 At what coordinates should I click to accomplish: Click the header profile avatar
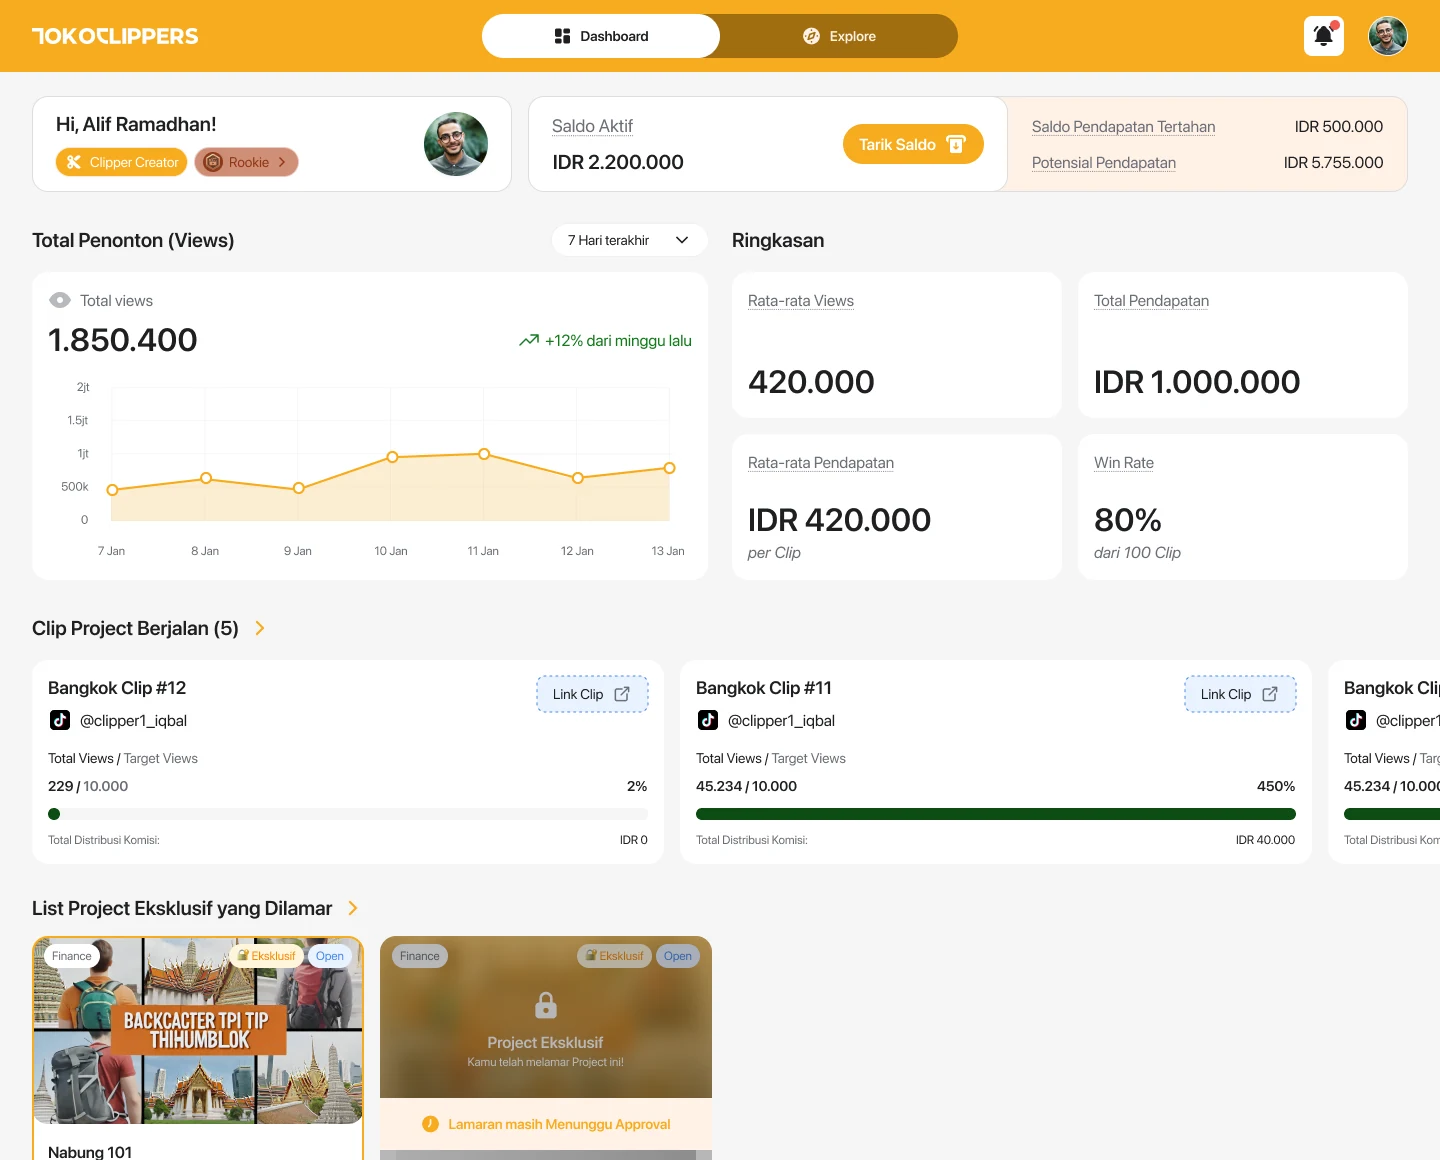click(1388, 36)
